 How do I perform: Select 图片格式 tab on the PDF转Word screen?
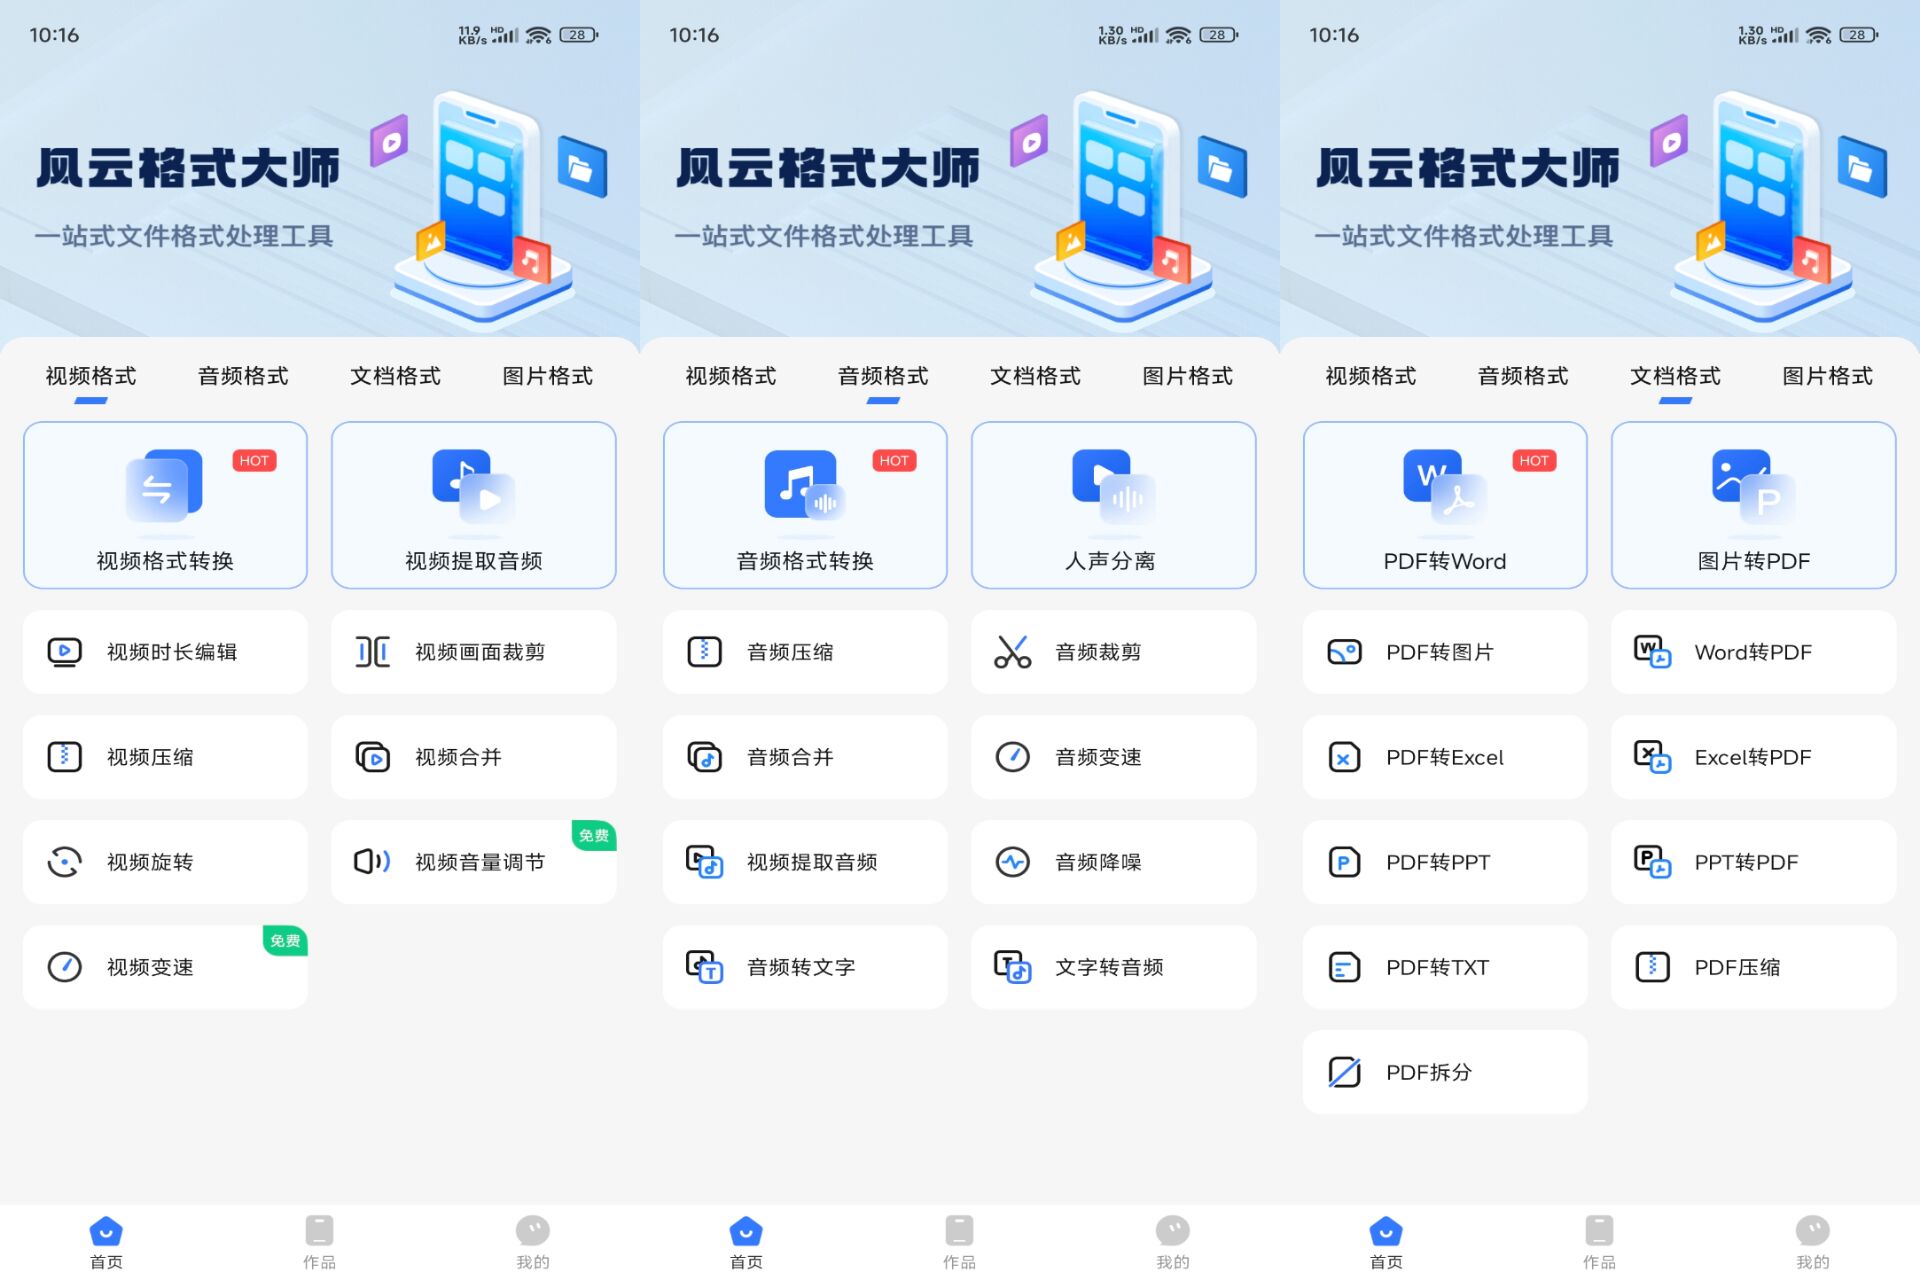pyautogui.click(x=1828, y=376)
